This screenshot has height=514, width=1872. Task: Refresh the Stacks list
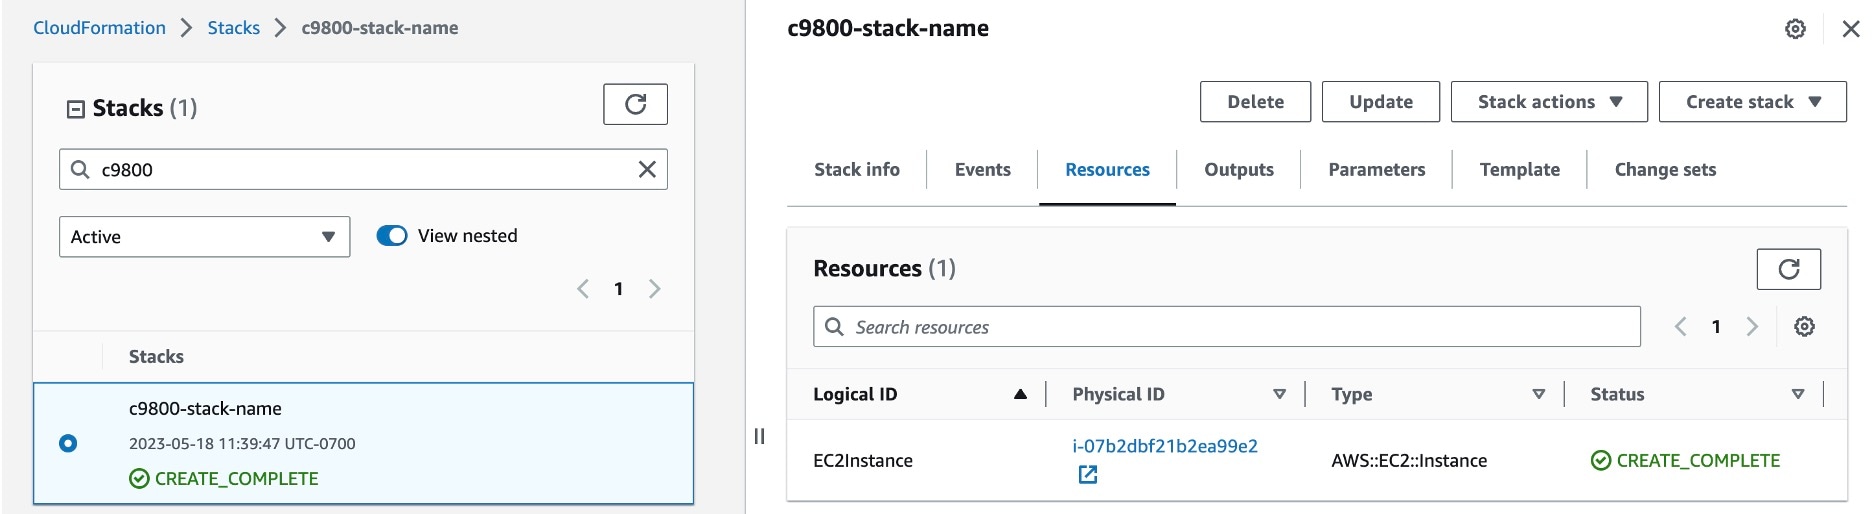(x=635, y=104)
